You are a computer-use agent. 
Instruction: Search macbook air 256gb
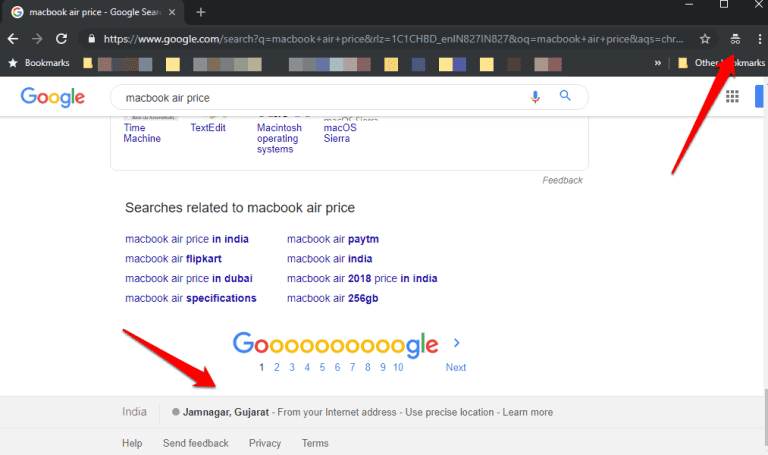333,298
